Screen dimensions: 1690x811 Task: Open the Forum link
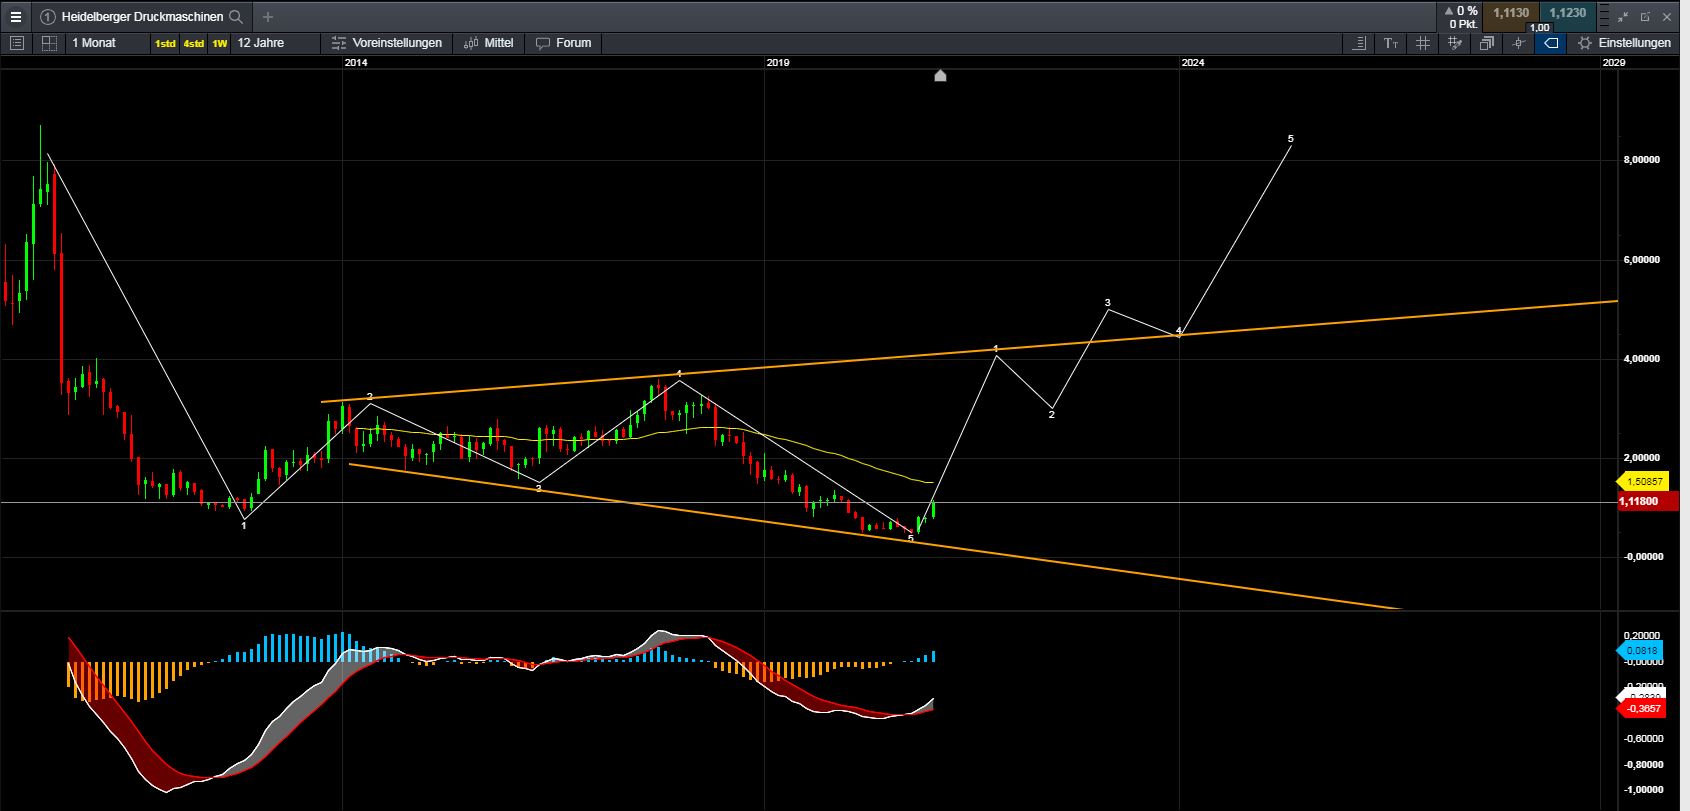[x=564, y=43]
